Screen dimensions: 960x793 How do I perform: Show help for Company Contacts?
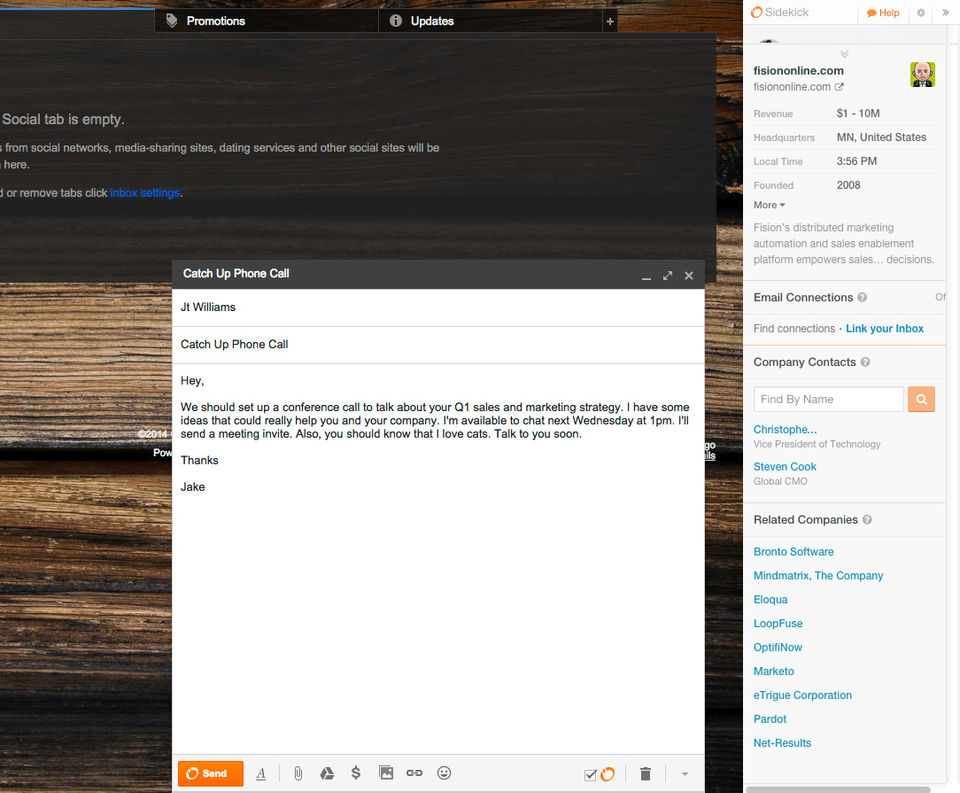click(x=865, y=363)
